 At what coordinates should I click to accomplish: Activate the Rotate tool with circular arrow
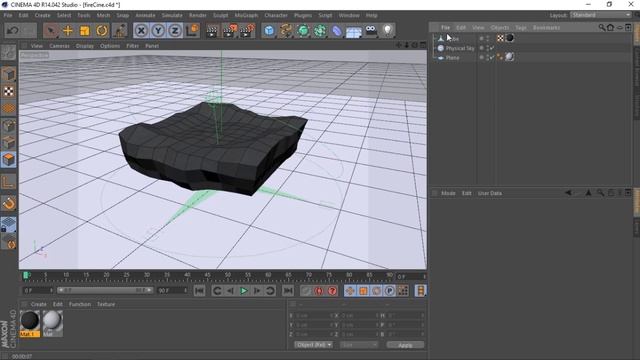[x=102, y=31]
